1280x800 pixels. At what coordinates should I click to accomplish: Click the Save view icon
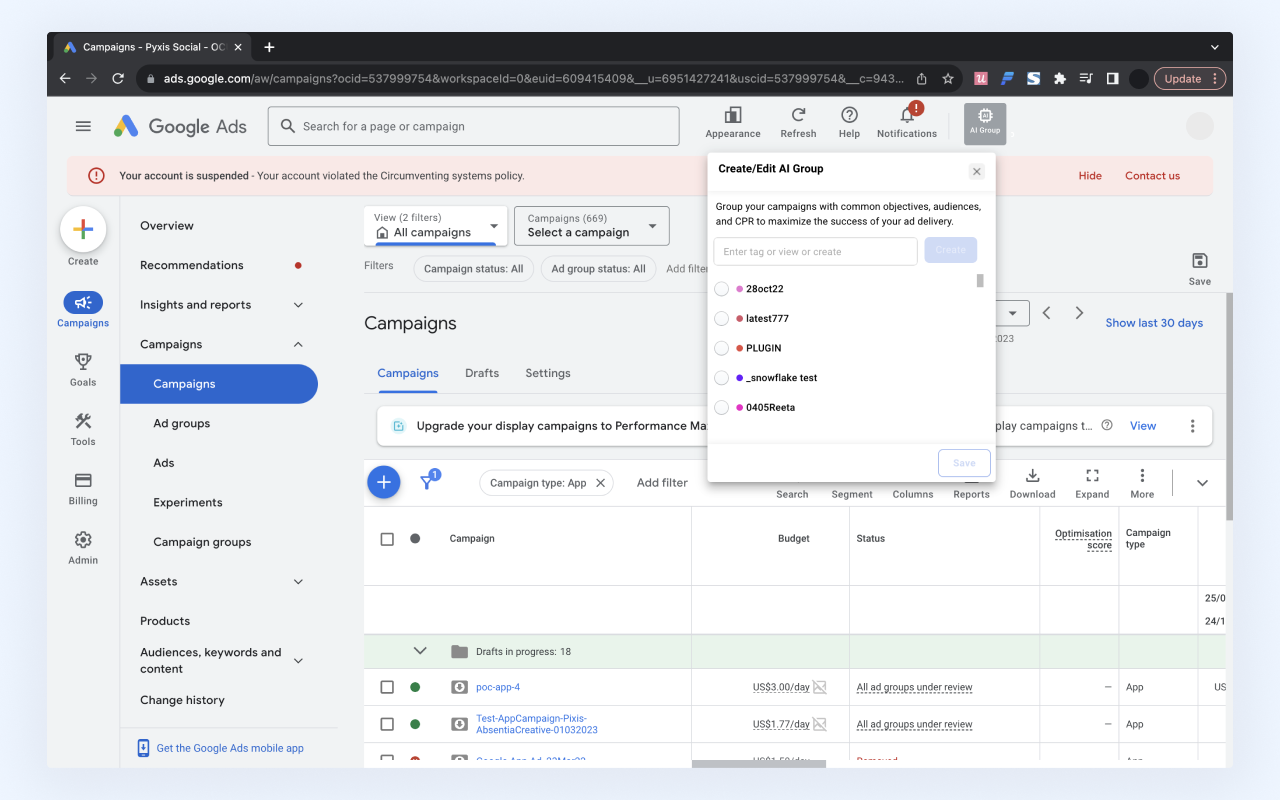(1200, 261)
